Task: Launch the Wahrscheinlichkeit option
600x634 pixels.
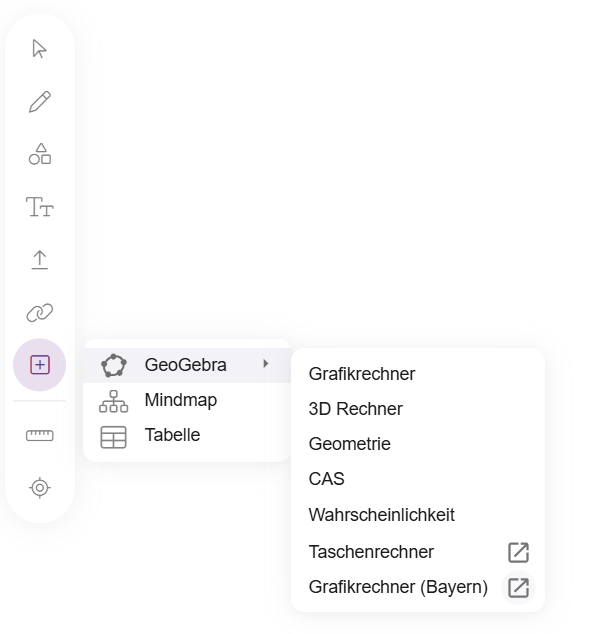Action: [x=382, y=515]
